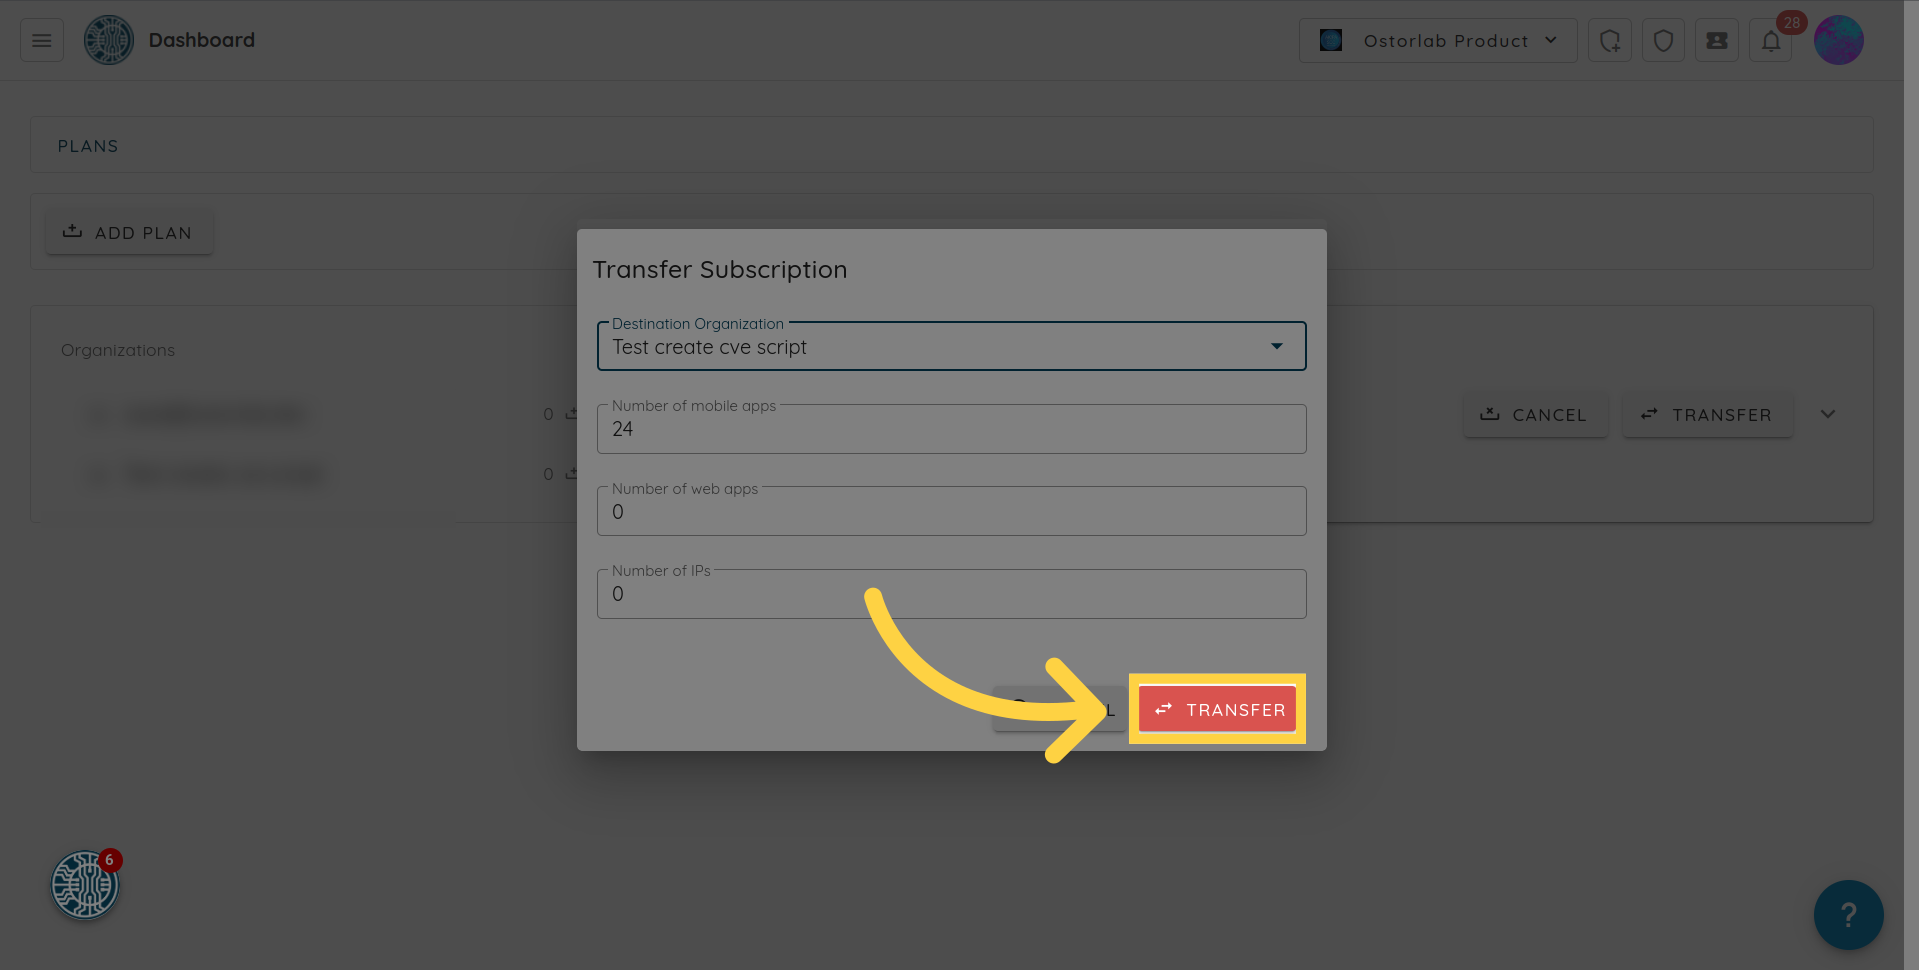Confirm with the red Transfer button
The image size is (1919, 970).
point(1217,709)
